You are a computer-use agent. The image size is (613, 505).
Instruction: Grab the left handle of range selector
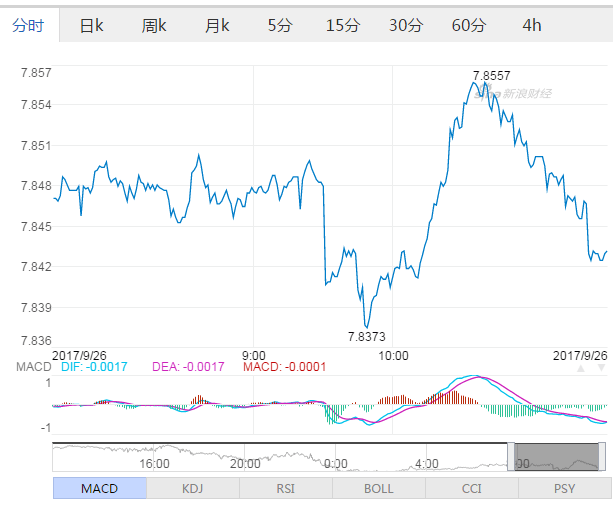(511, 457)
